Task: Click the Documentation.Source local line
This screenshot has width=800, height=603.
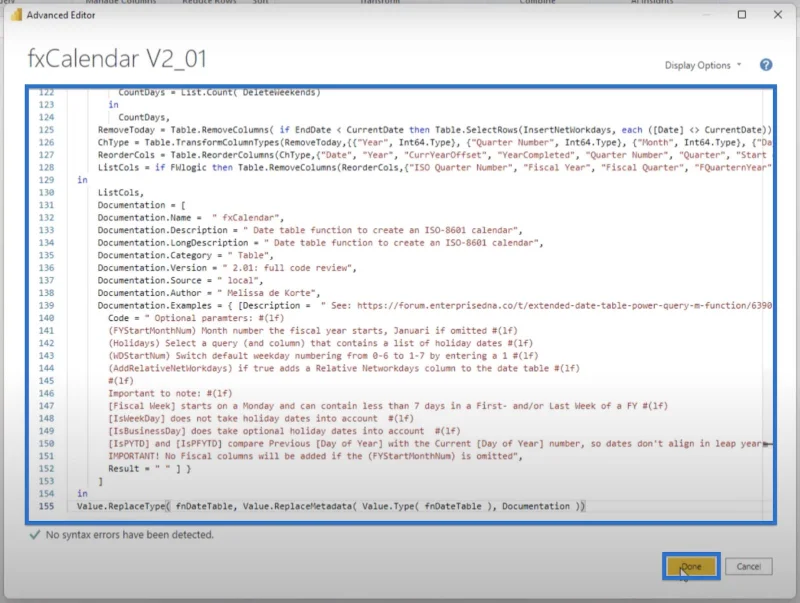Action: [x=180, y=280]
